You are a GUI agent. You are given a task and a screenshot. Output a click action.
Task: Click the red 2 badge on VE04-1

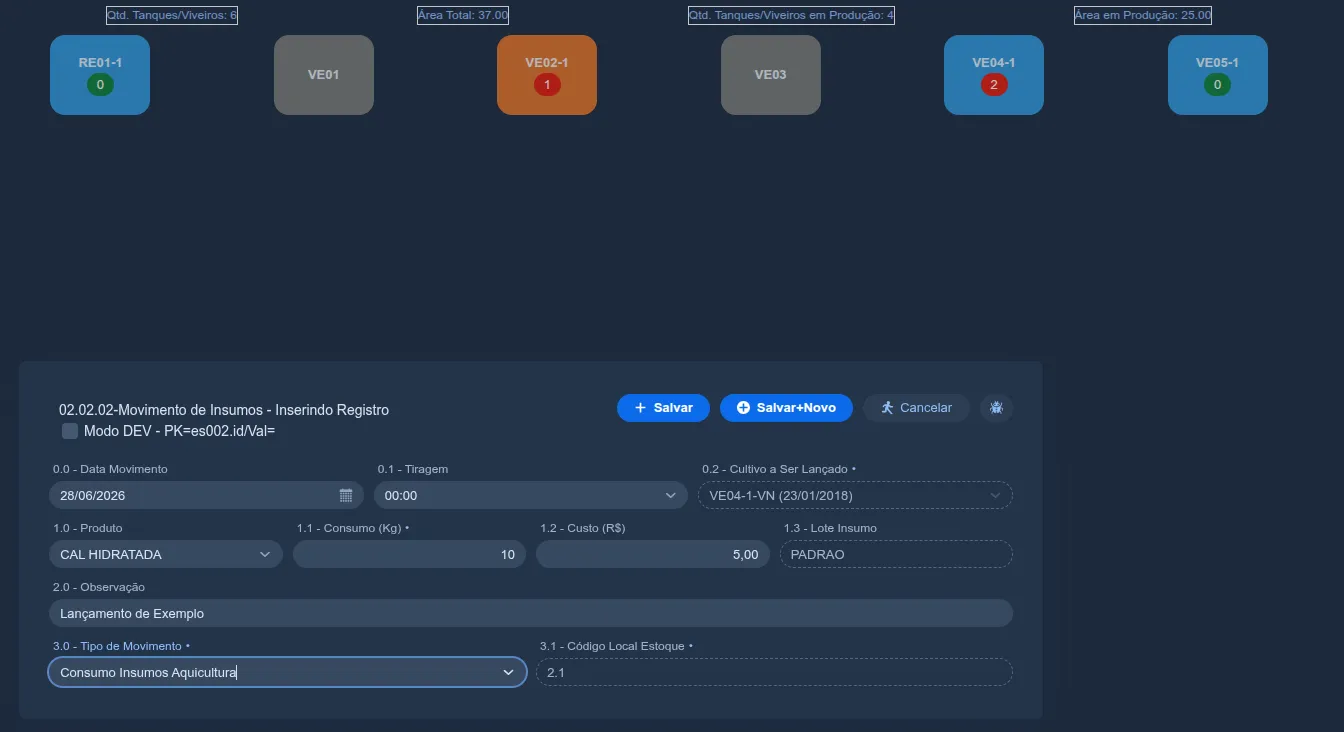click(x=994, y=85)
